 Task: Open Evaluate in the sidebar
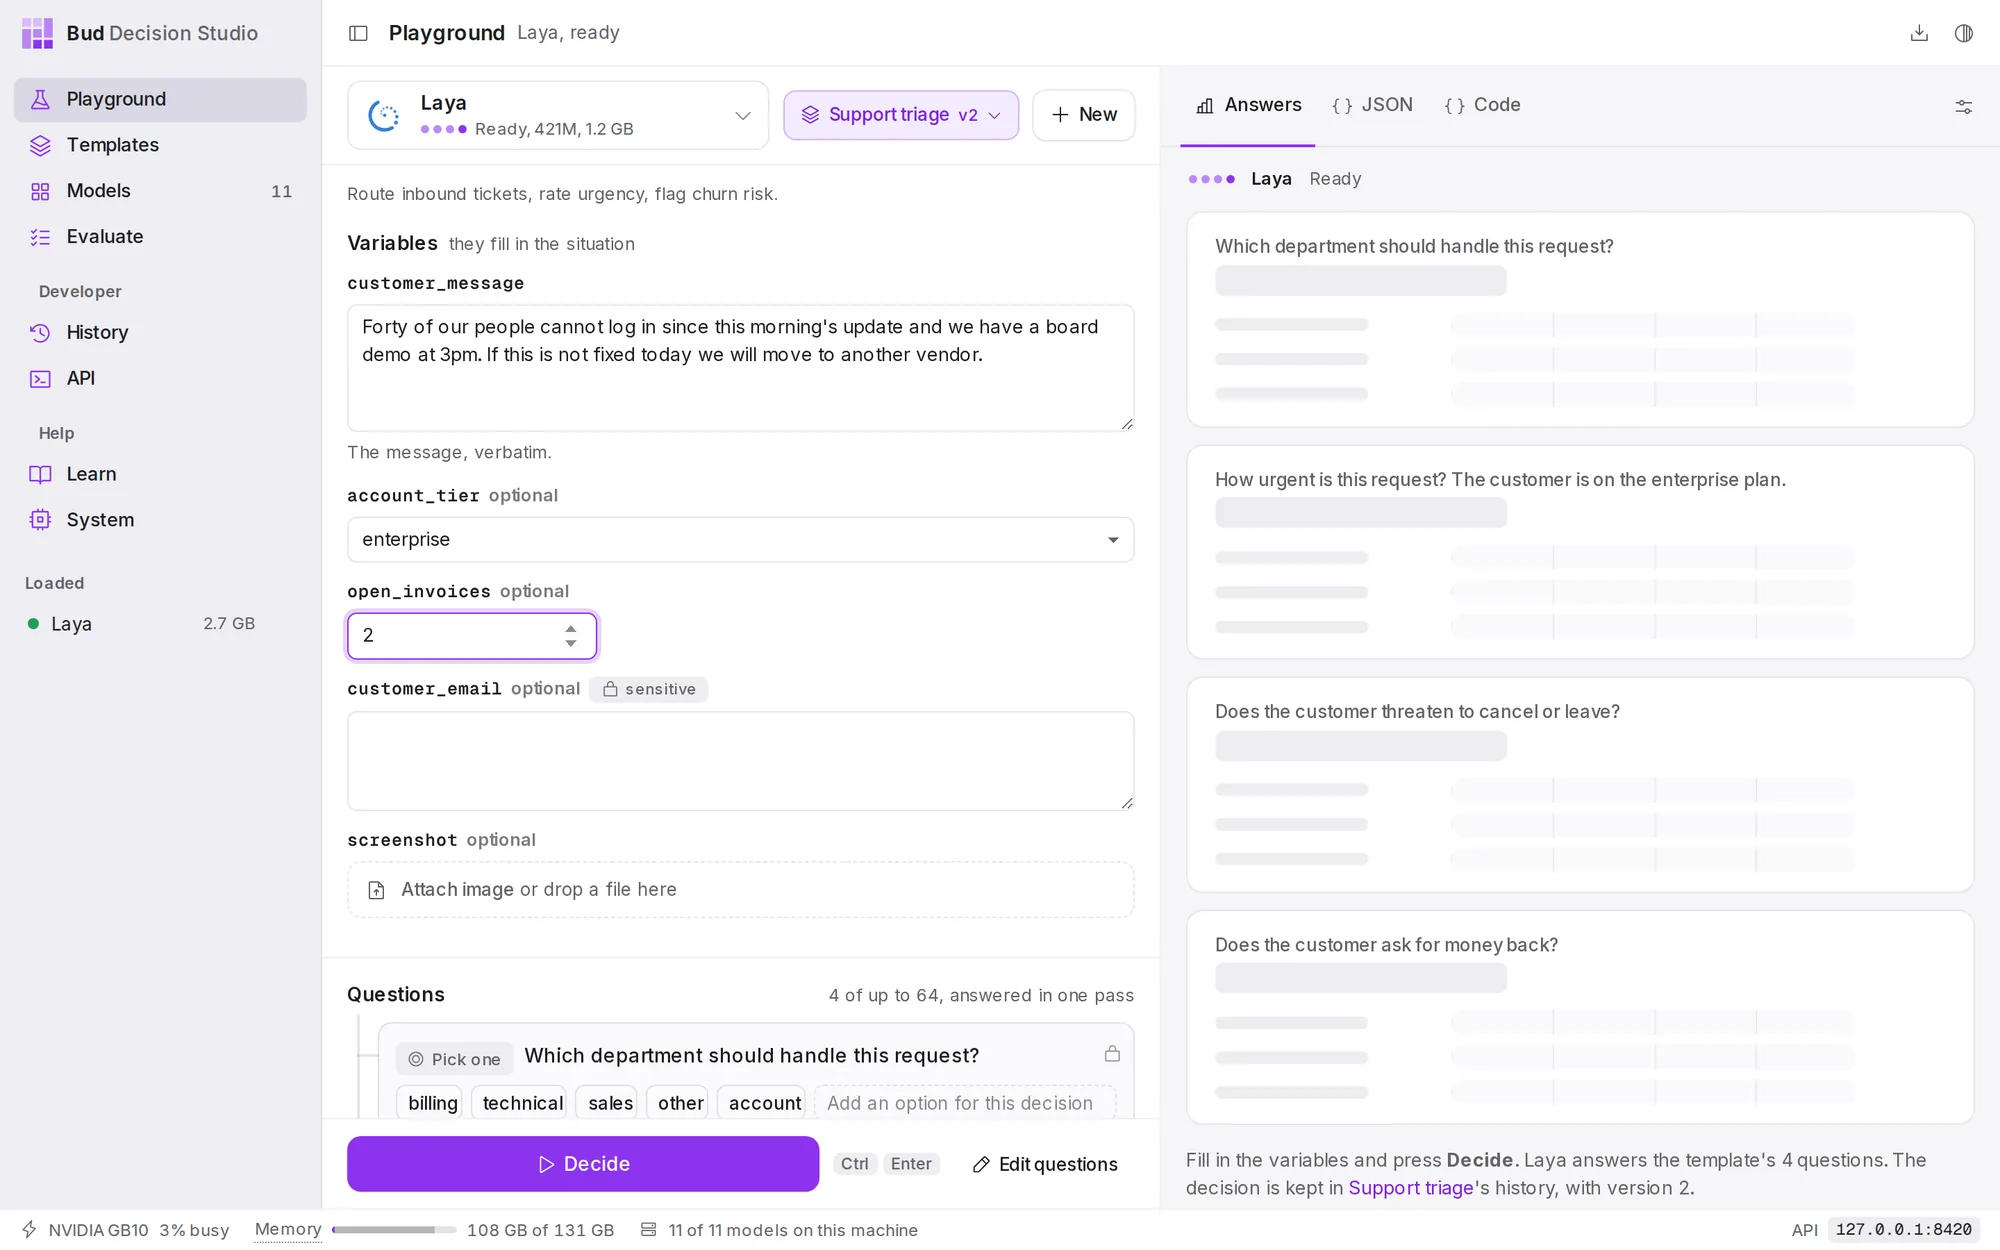point(160,237)
